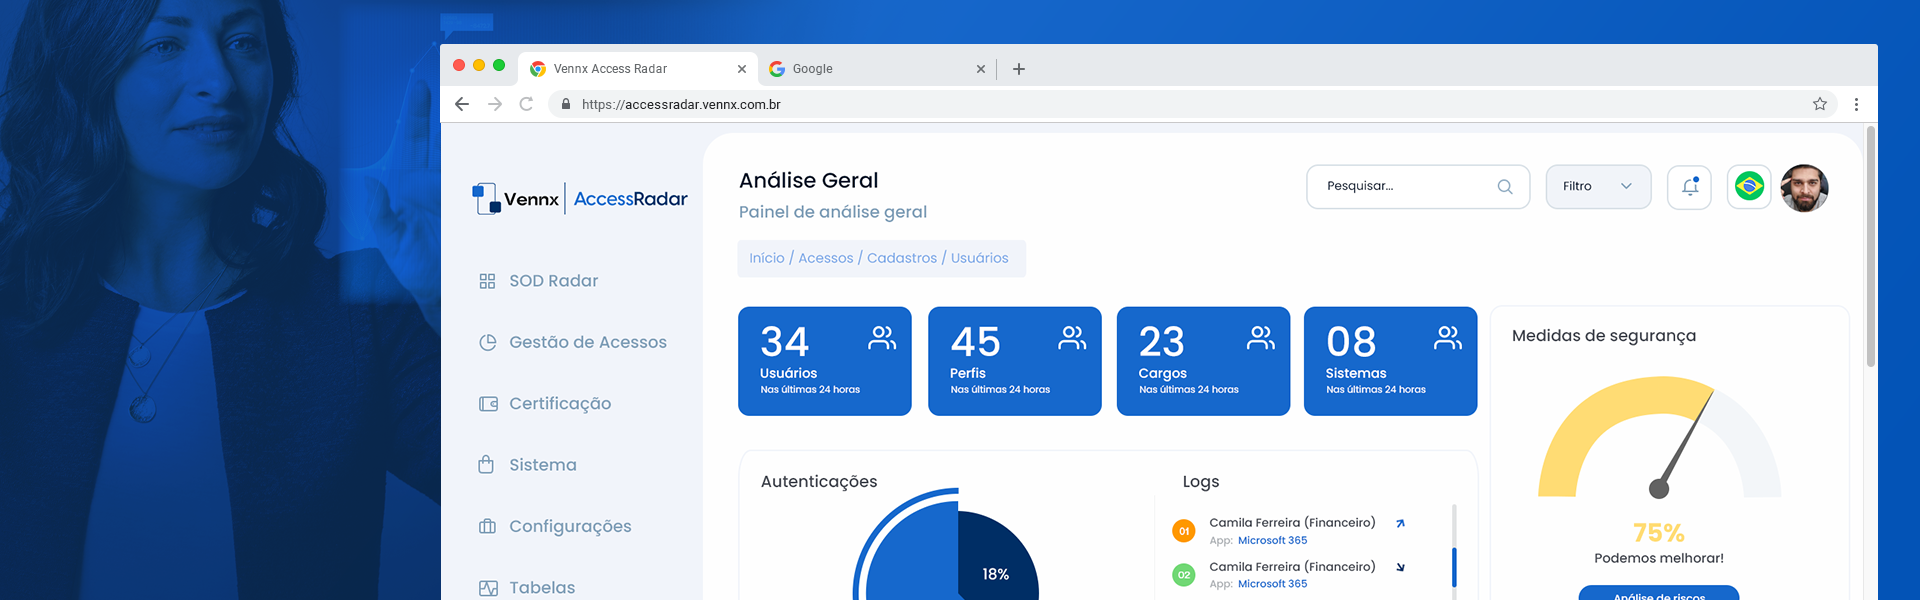Click the Logs list scrollbar
1920x600 pixels.
coord(1454,566)
